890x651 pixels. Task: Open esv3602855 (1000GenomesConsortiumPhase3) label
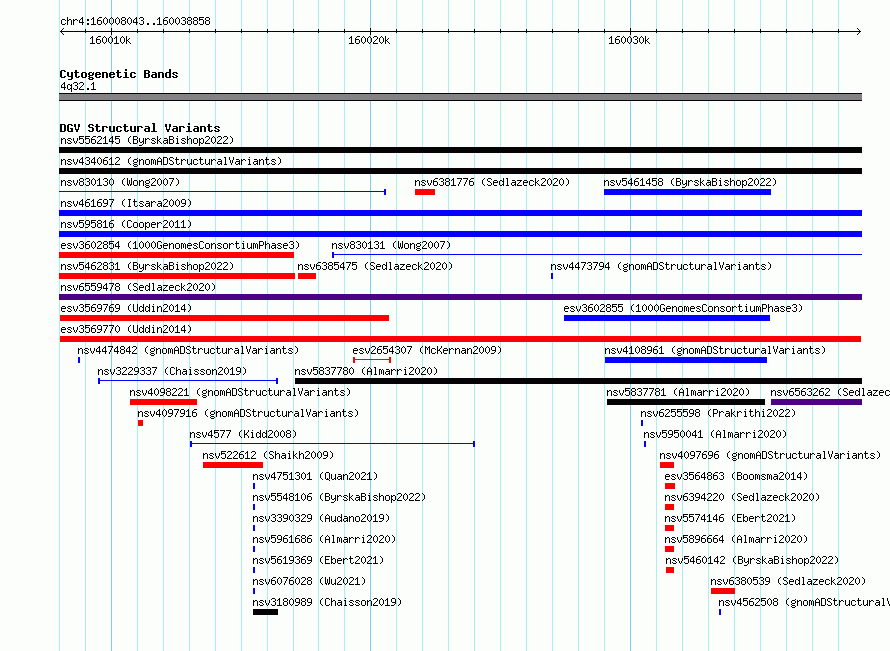683,308
